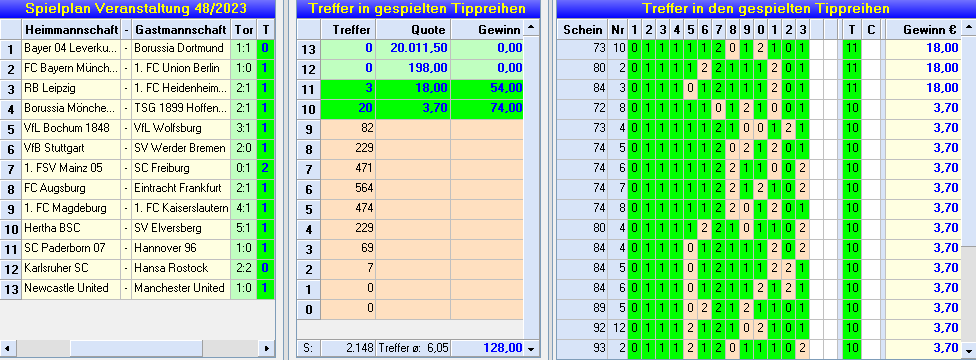The image size is (976, 360).
Task: Select Newcastle United cell
Action: 72,288
